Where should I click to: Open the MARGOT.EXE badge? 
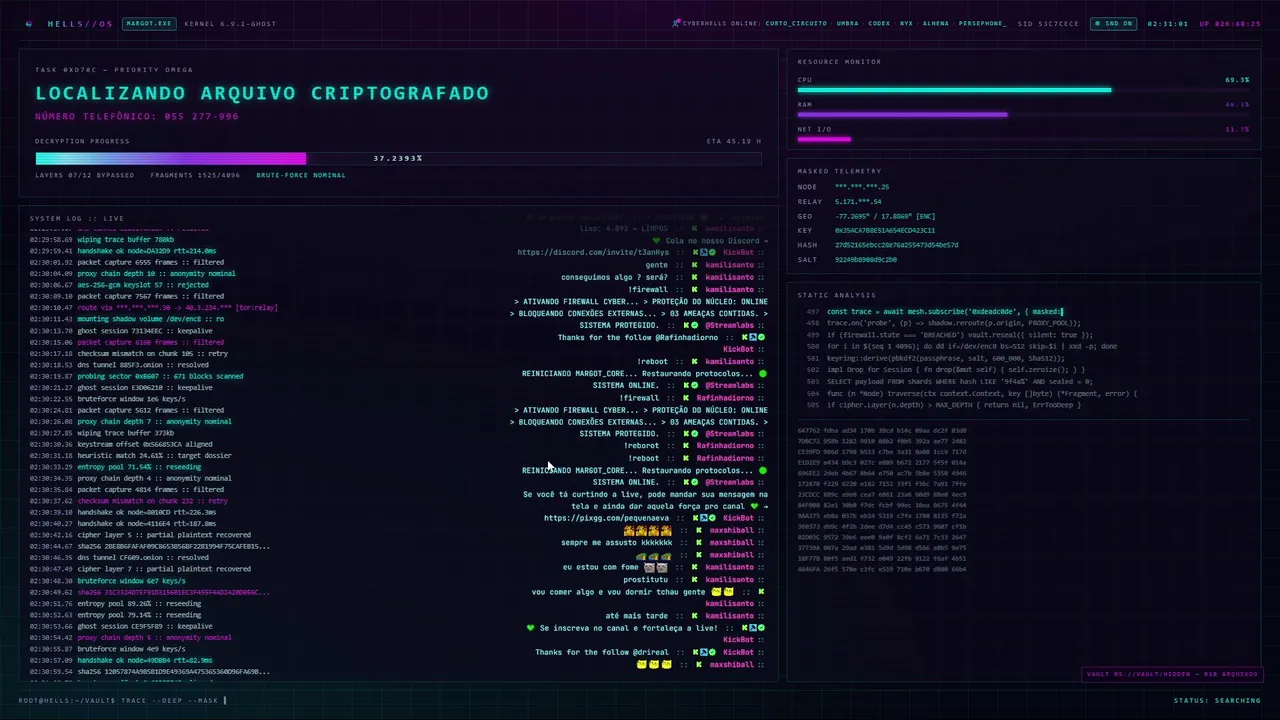click(x=148, y=23)
